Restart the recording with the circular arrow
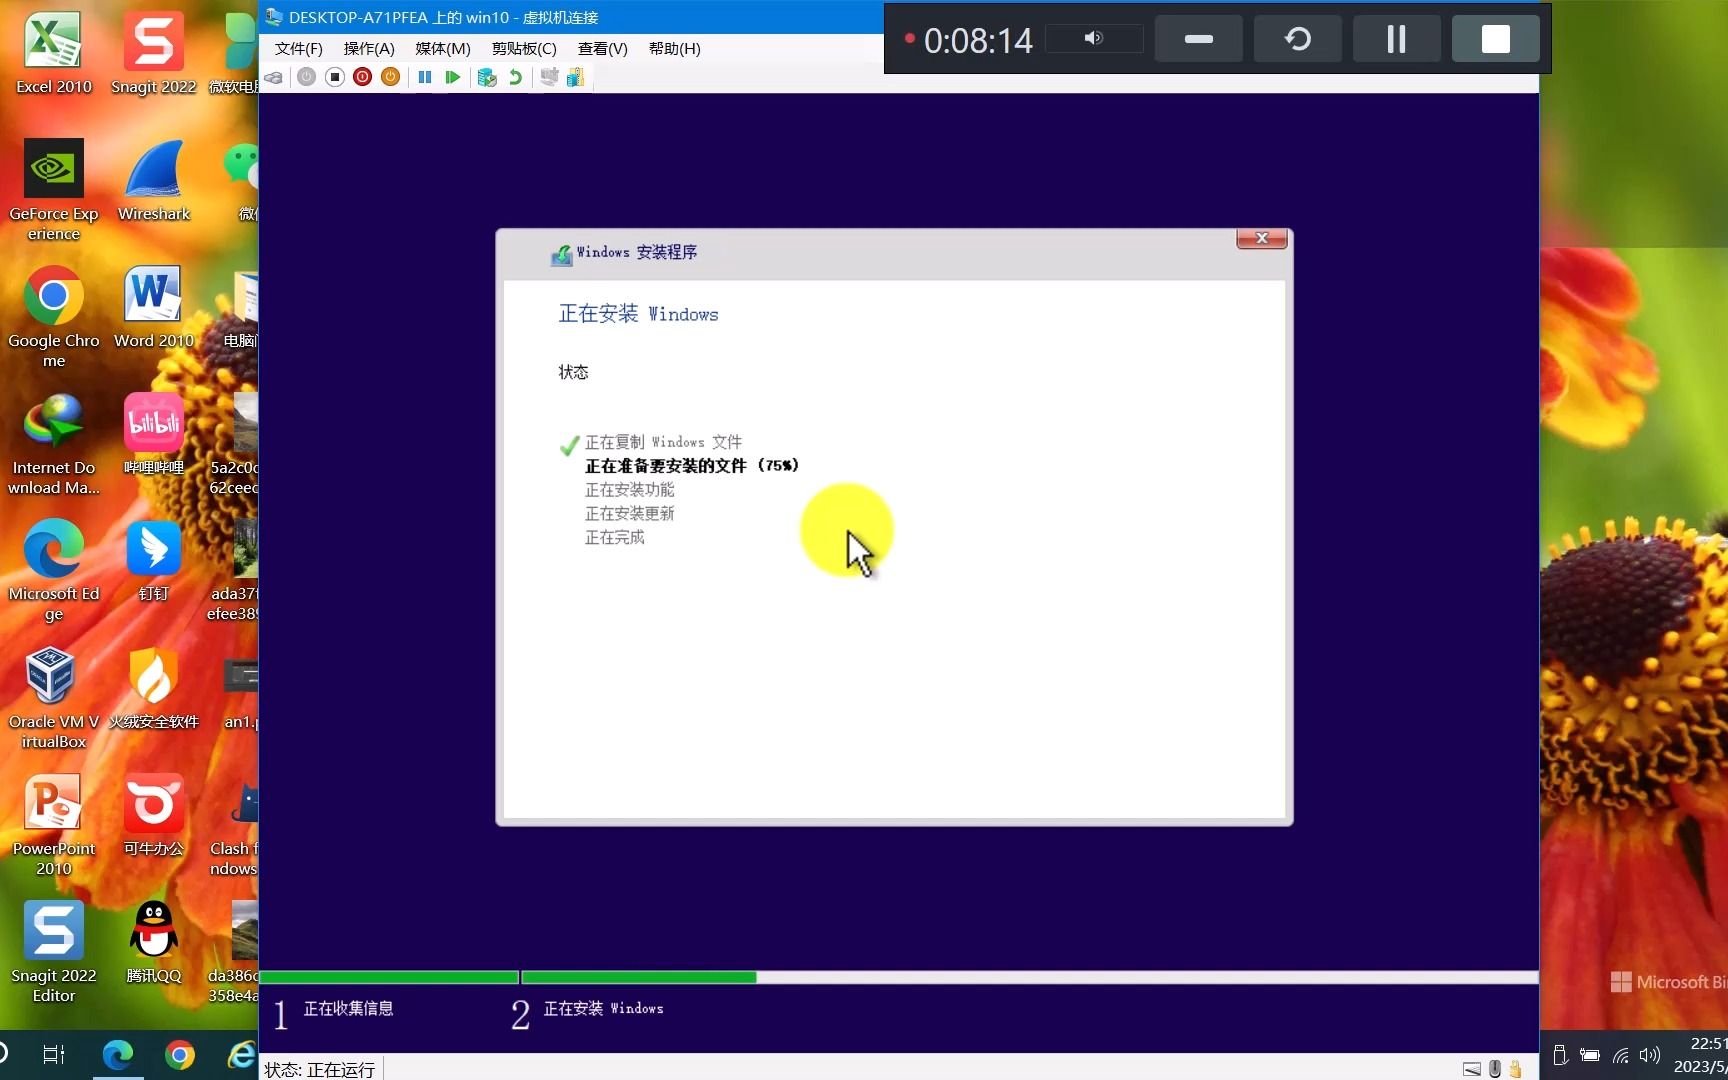The image size is (1728, 1080). coord(1298,39)
